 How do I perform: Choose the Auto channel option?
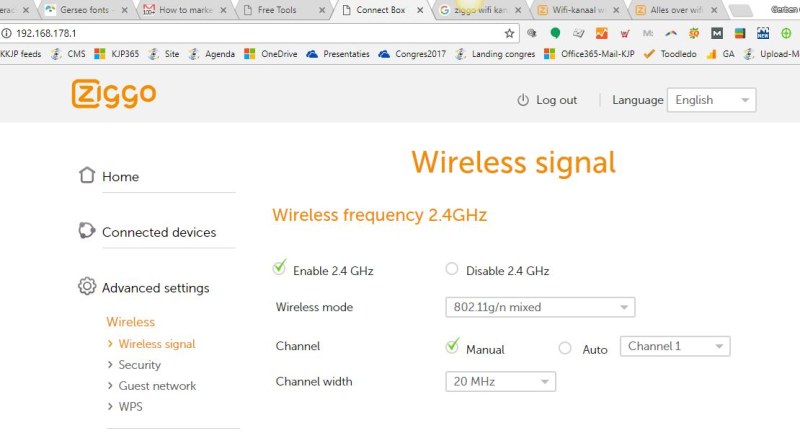click(x=565, y=348)
